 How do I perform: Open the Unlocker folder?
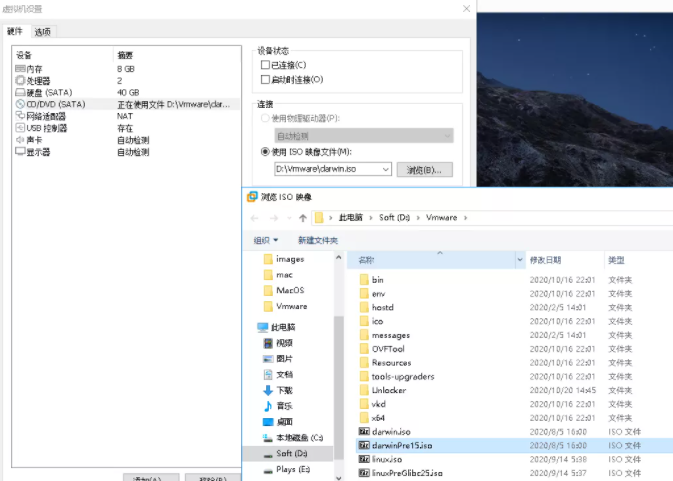point(383,390)
